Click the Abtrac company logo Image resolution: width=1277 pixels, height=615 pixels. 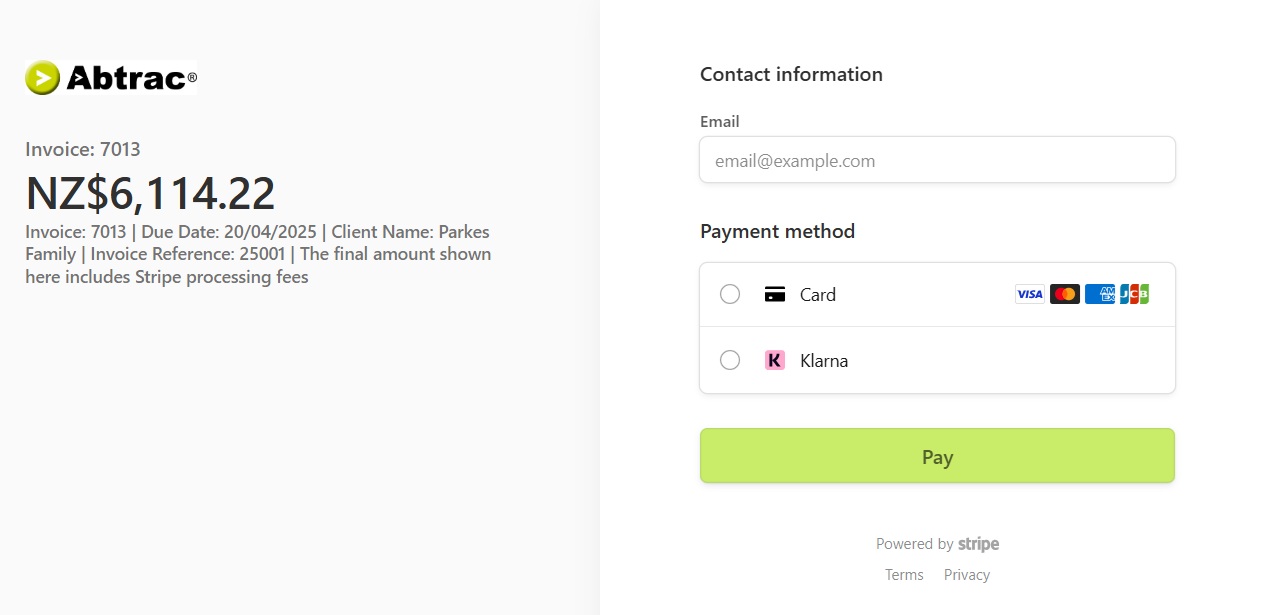pyautogui.click(x=110, y=76)
